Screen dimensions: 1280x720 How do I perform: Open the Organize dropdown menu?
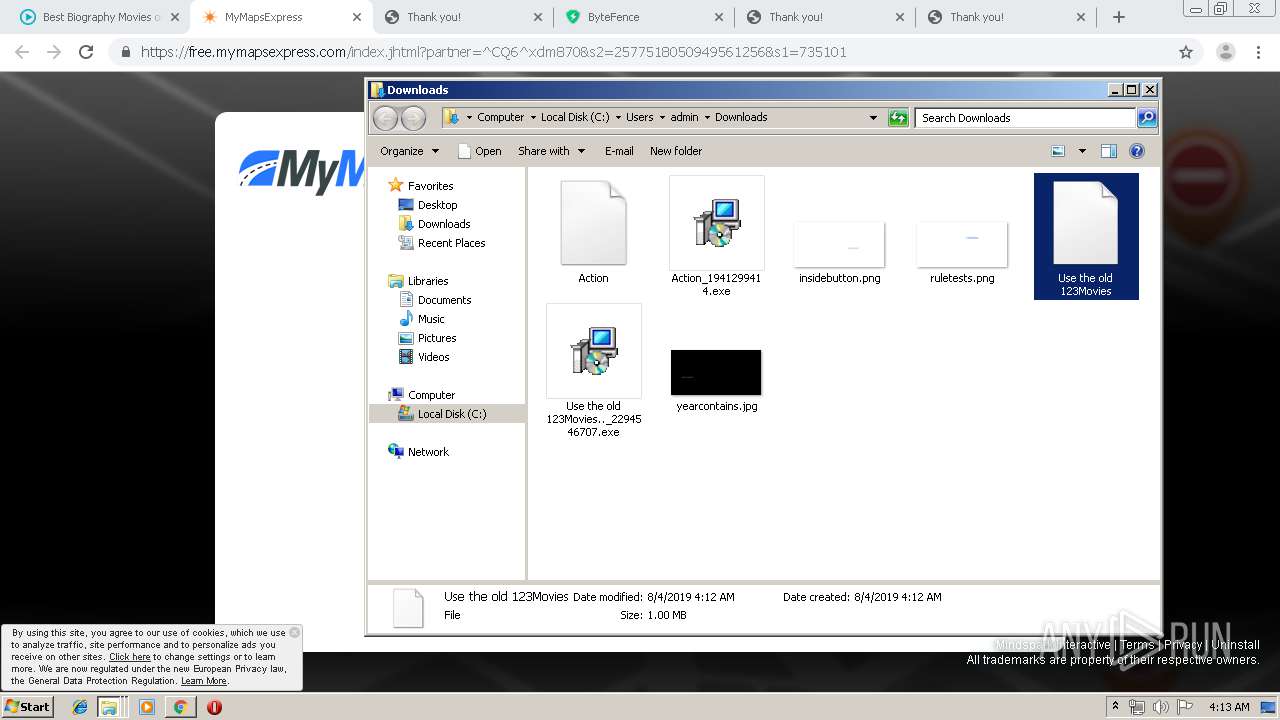[x=409, y=151]
